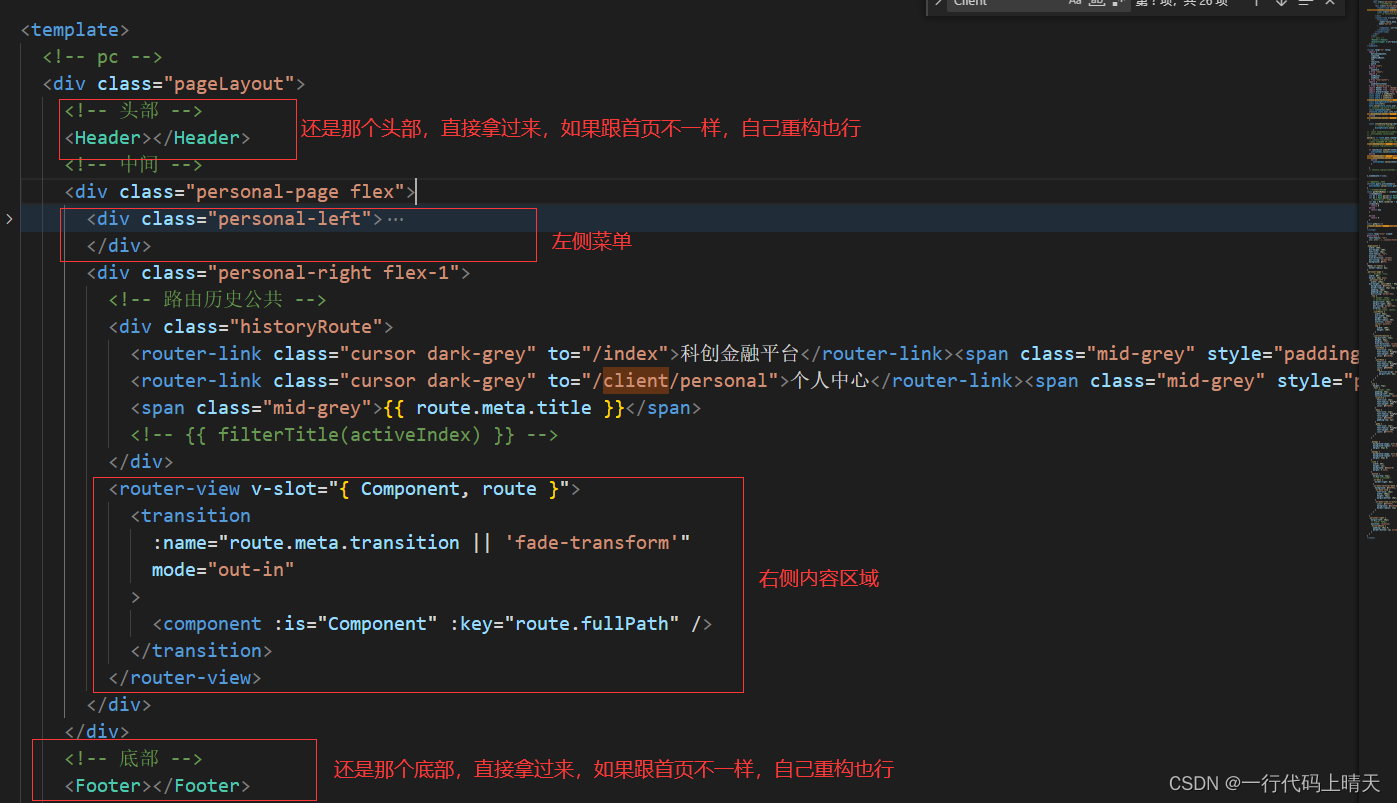Click highlighted client match in /client/personal
This screenshot has width=1397, height=803.
click(x=635, y=381)
